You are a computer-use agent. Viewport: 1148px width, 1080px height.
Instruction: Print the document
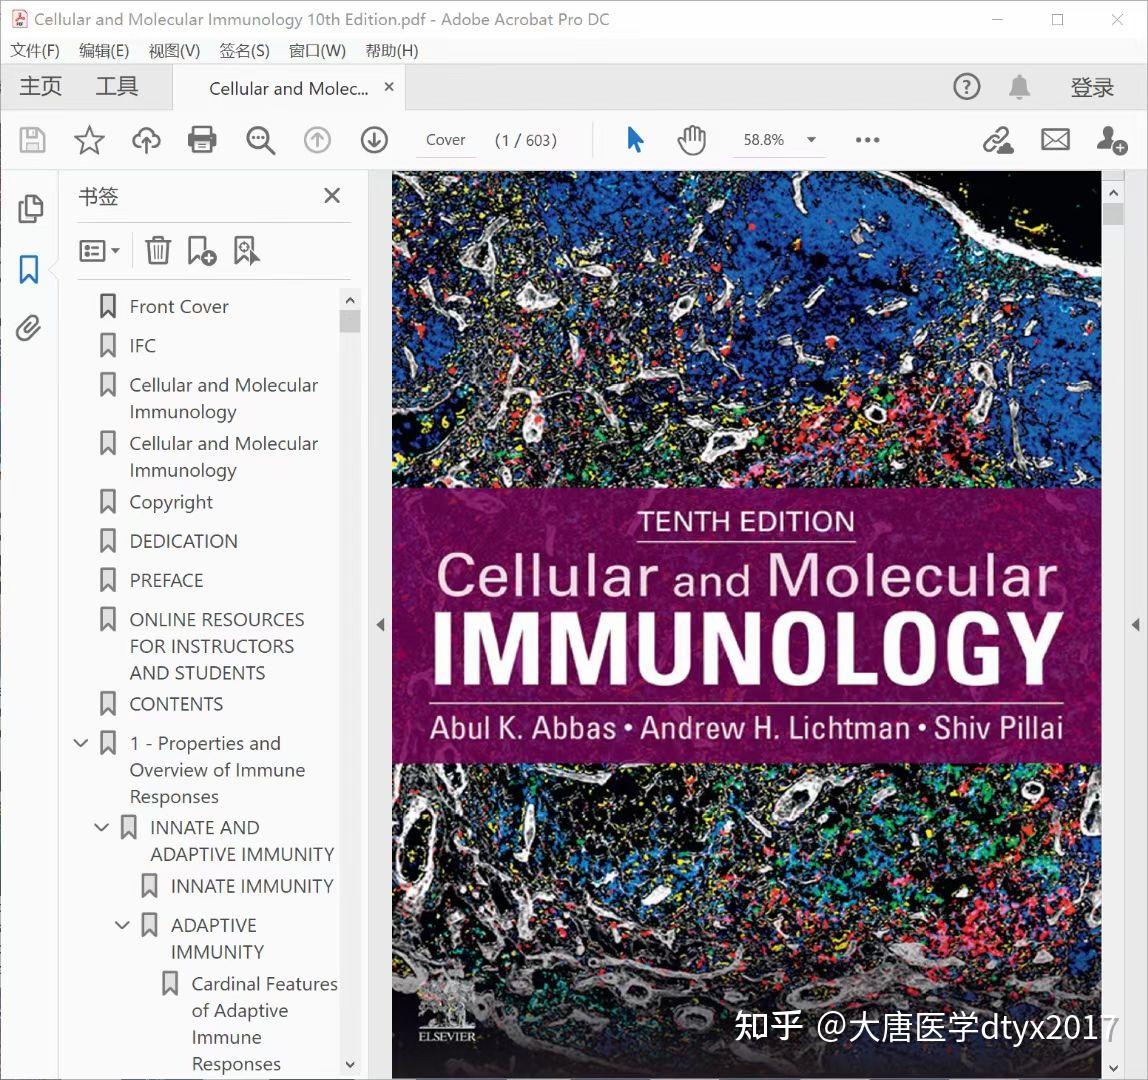[x=202, y=139]
